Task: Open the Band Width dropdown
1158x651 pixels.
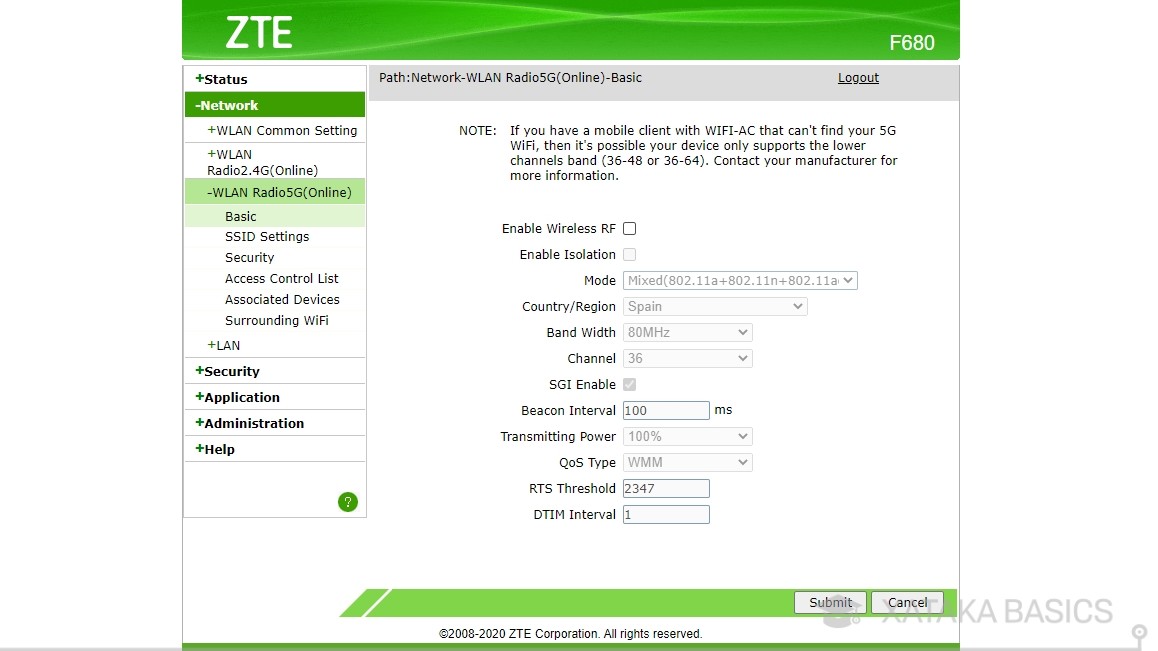Action: tap(687, 333)
